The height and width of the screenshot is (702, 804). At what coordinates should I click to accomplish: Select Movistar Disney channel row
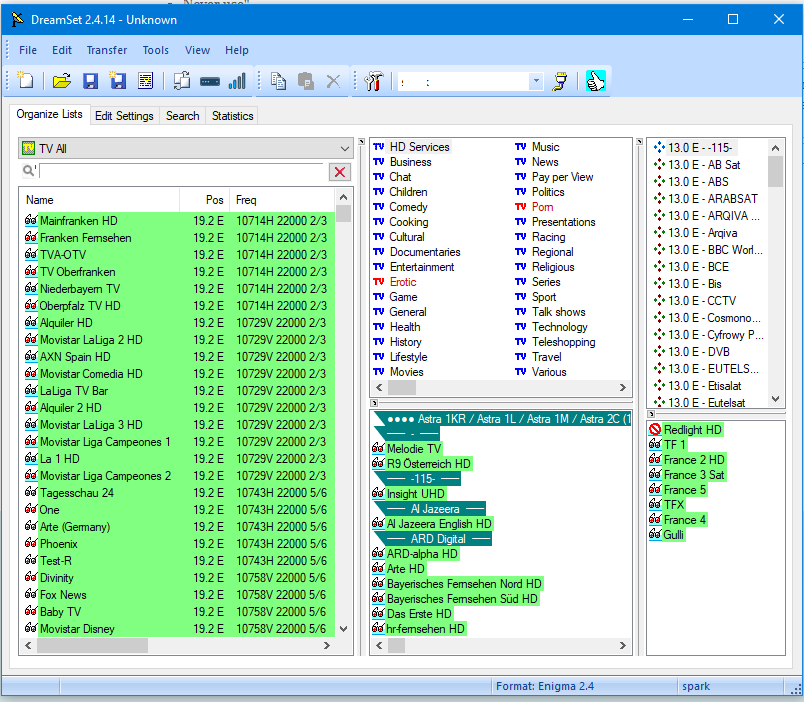pyautogui.click(x=177, y=629)
